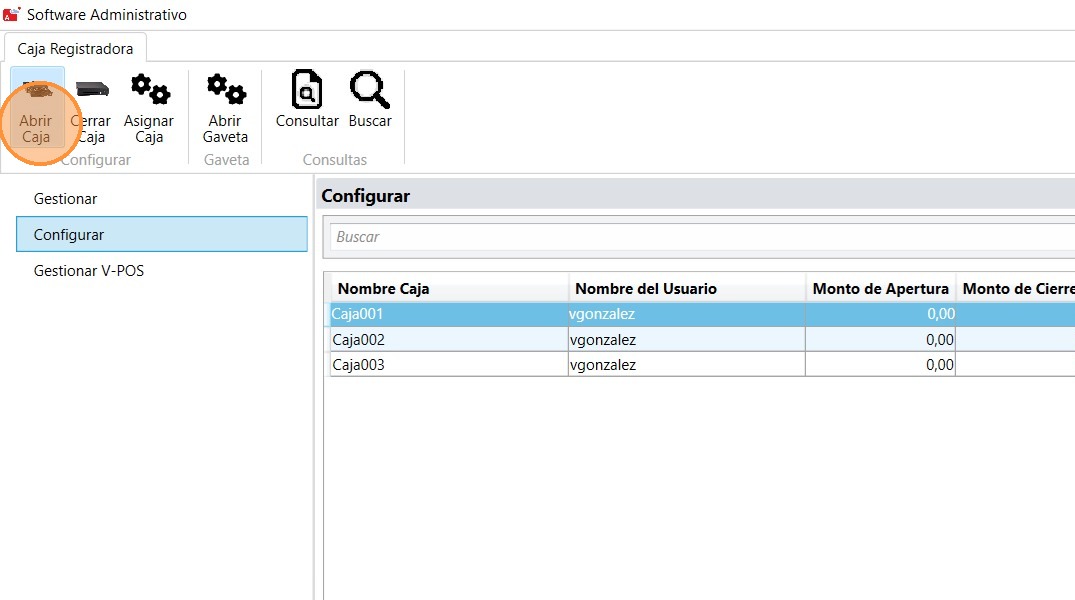The image size is (1075, 600).
Task: Click the Buscar magnifier icon
Action: [369, 90]
